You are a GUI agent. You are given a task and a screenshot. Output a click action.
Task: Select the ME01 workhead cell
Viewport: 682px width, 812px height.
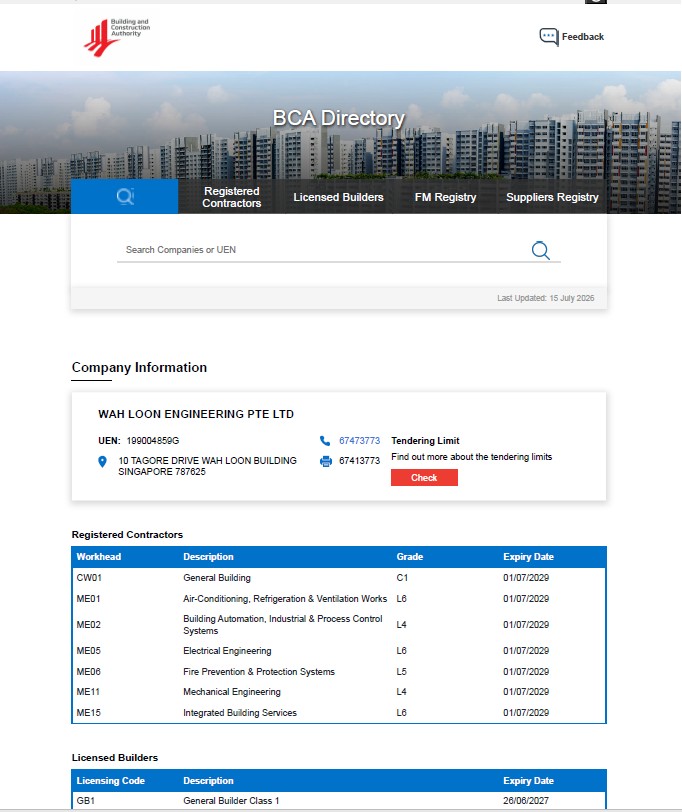point(89,599)
